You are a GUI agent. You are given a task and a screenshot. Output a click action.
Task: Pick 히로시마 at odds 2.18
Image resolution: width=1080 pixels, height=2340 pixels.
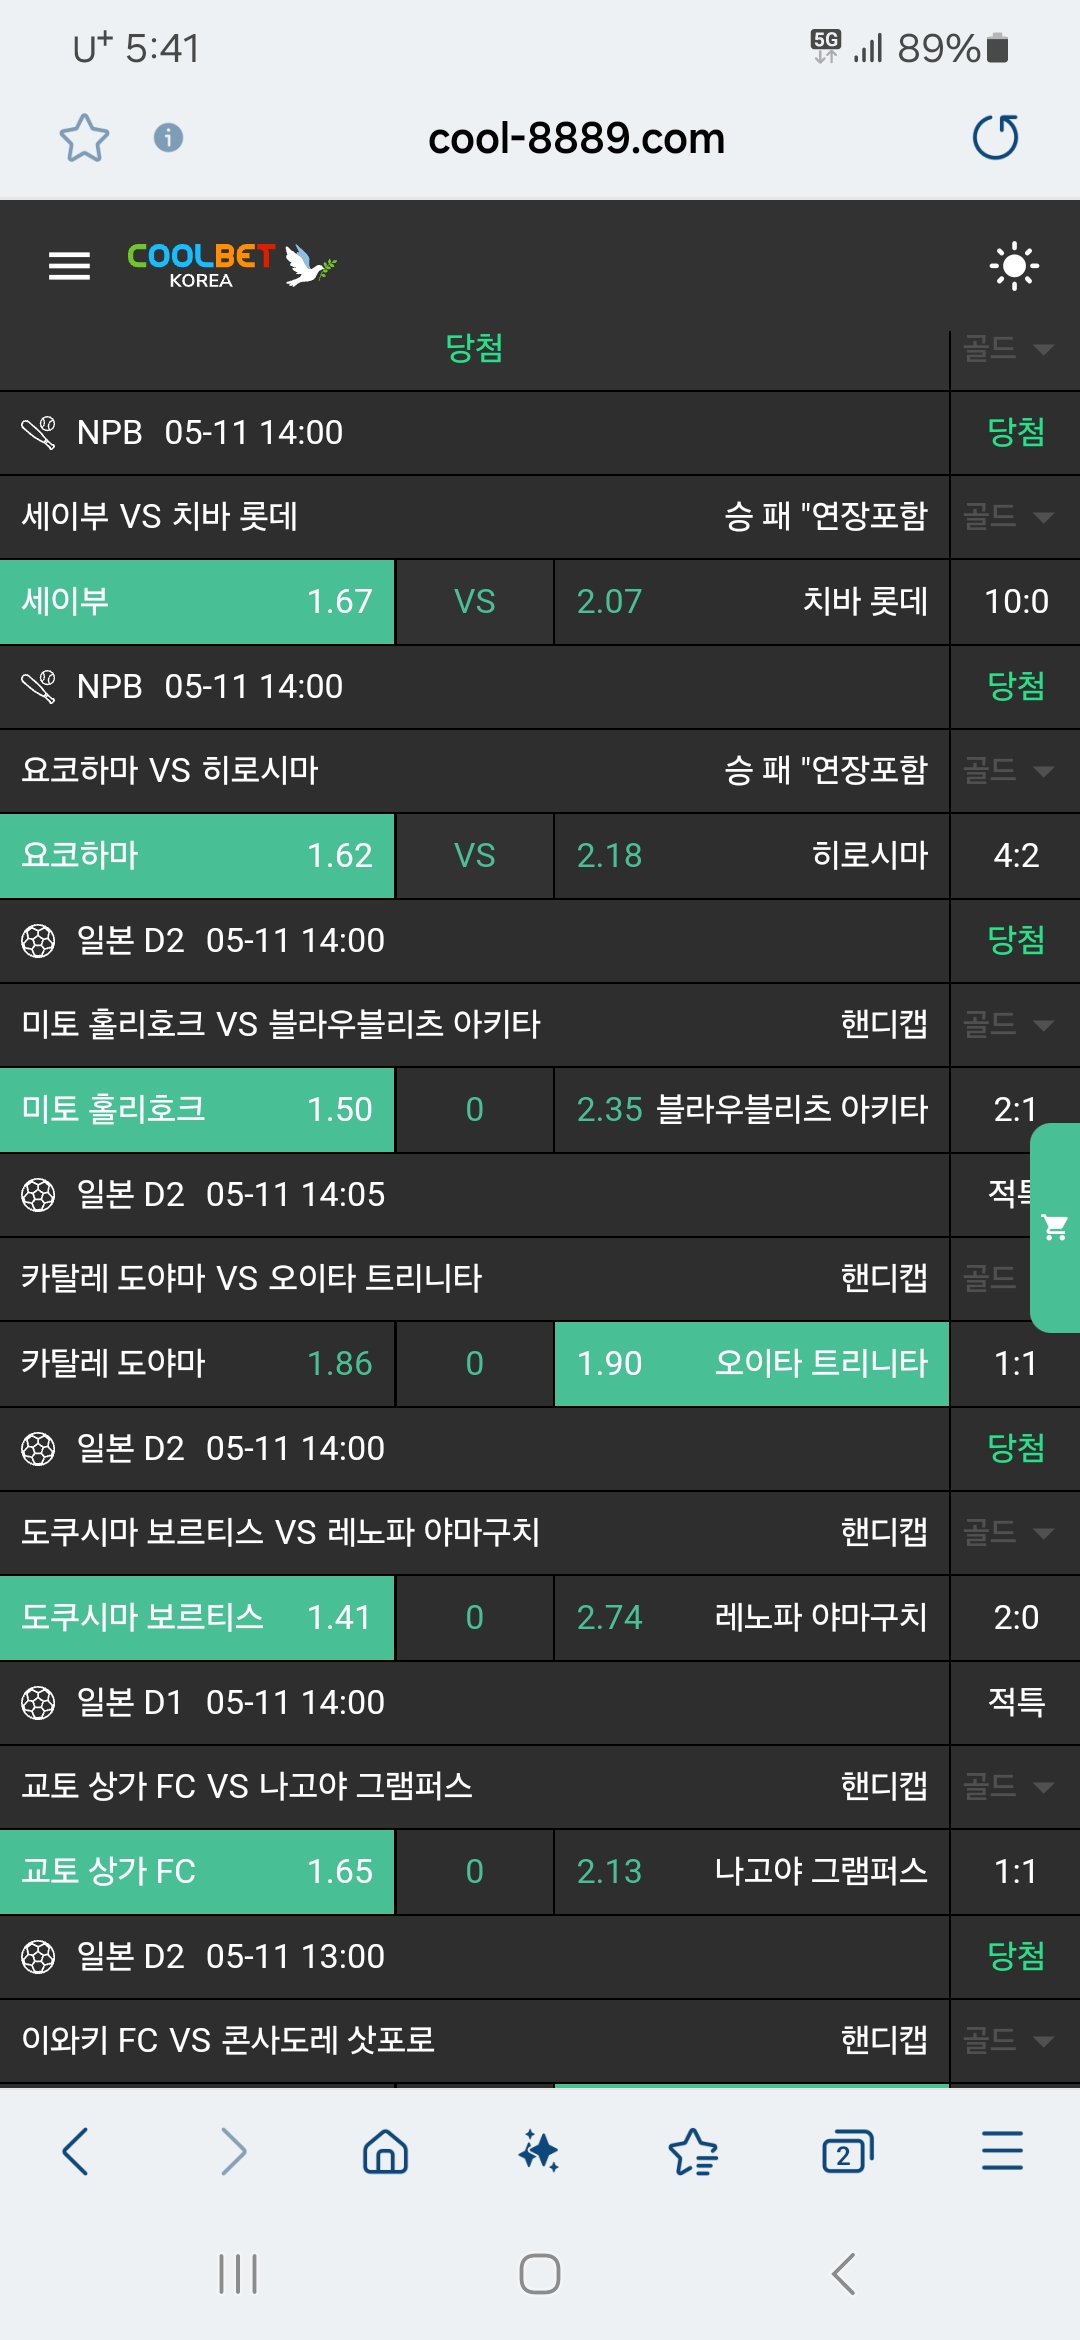point(751,856)
